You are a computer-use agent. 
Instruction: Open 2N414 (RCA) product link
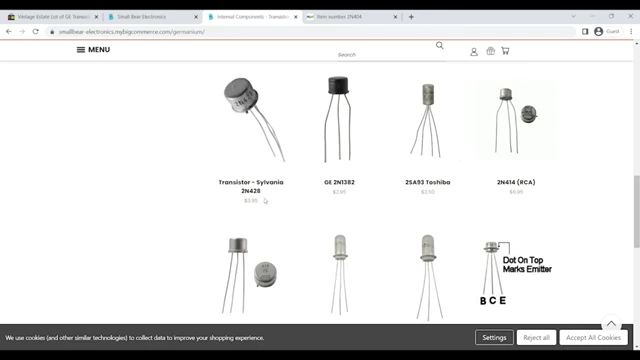[x=516, y=182]
